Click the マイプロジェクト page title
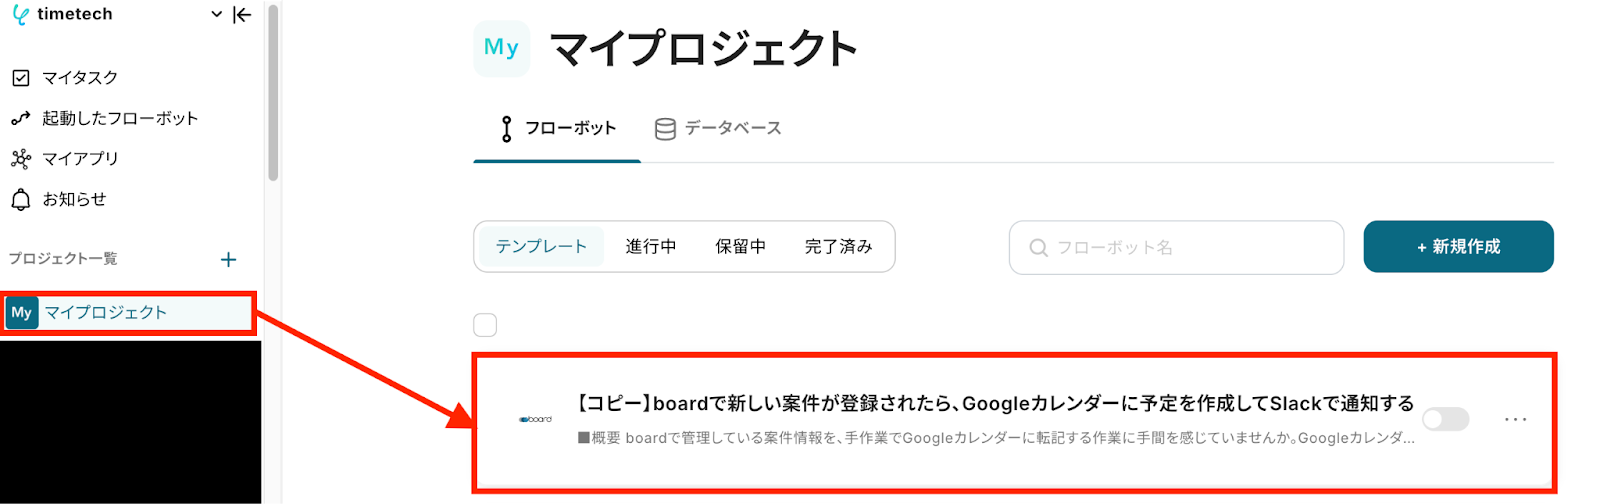This screenshot has width=1600, height=504. point(703,48)
